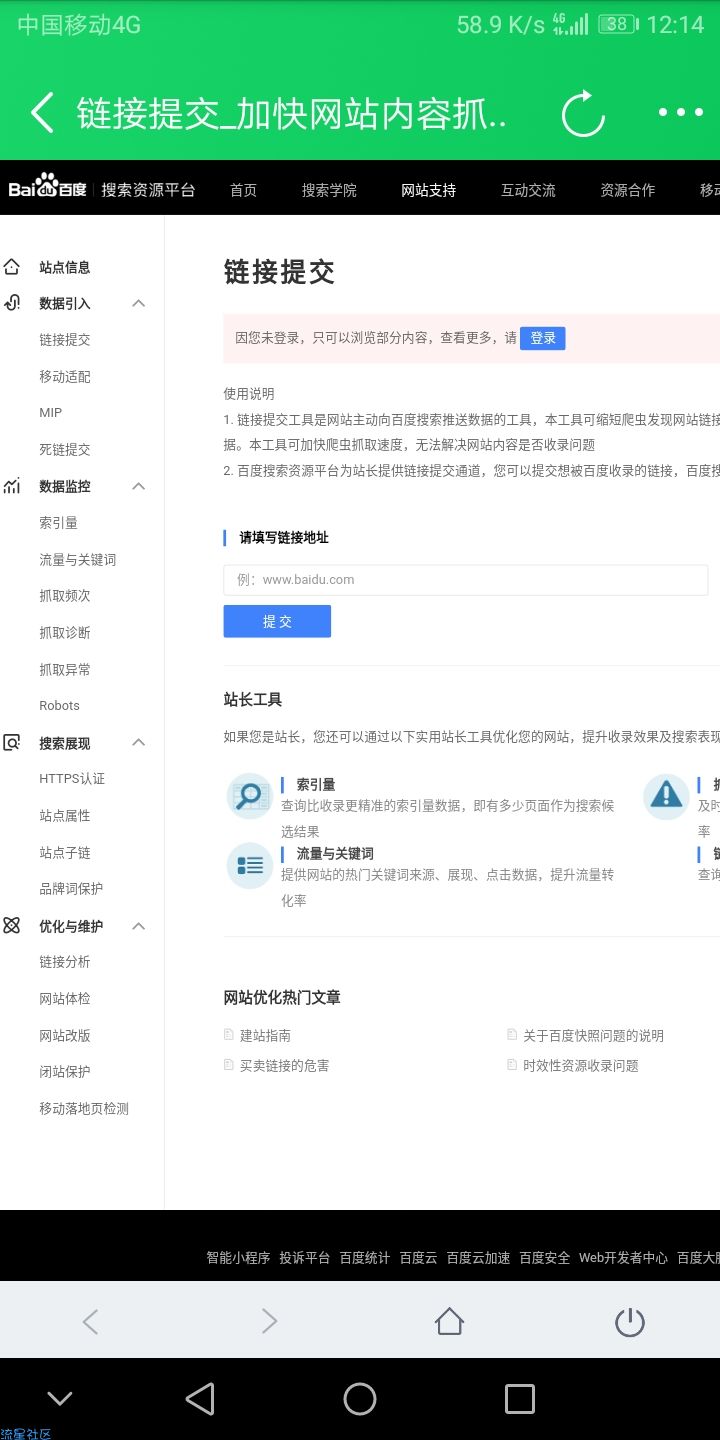The height and width of the screenshot is (1440, 720).
Task: Select 移动适配 in the sidebar
Action: [65, 377]
